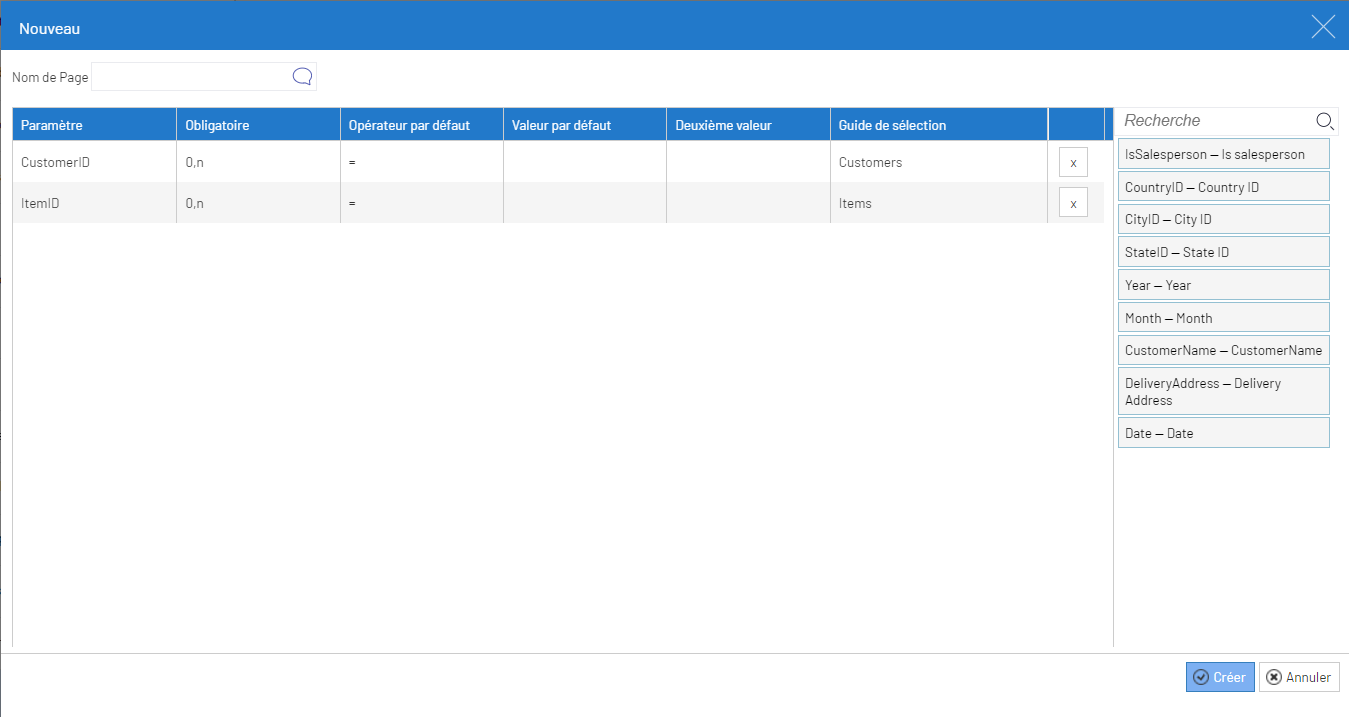Select the IsSalesperson parameter item
The width and height of the screenshot is (1349, 717).
pyautogui.click(x=1223, y=154)
